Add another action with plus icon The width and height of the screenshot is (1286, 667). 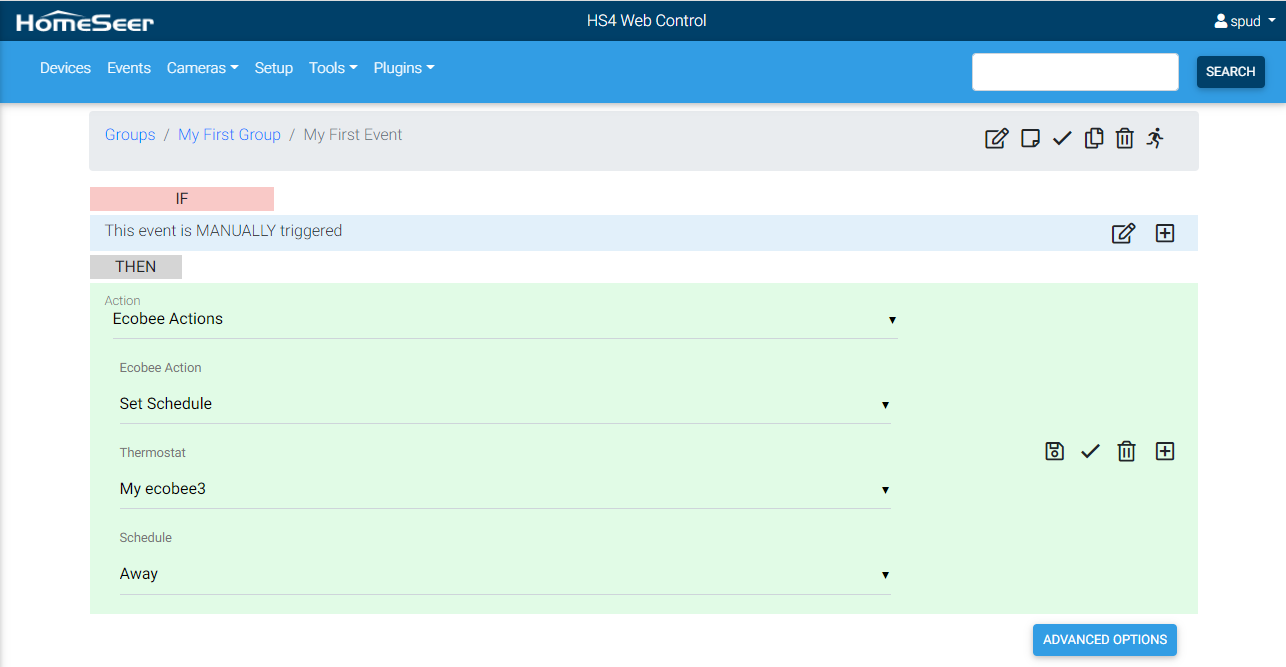click(1164, 451)
